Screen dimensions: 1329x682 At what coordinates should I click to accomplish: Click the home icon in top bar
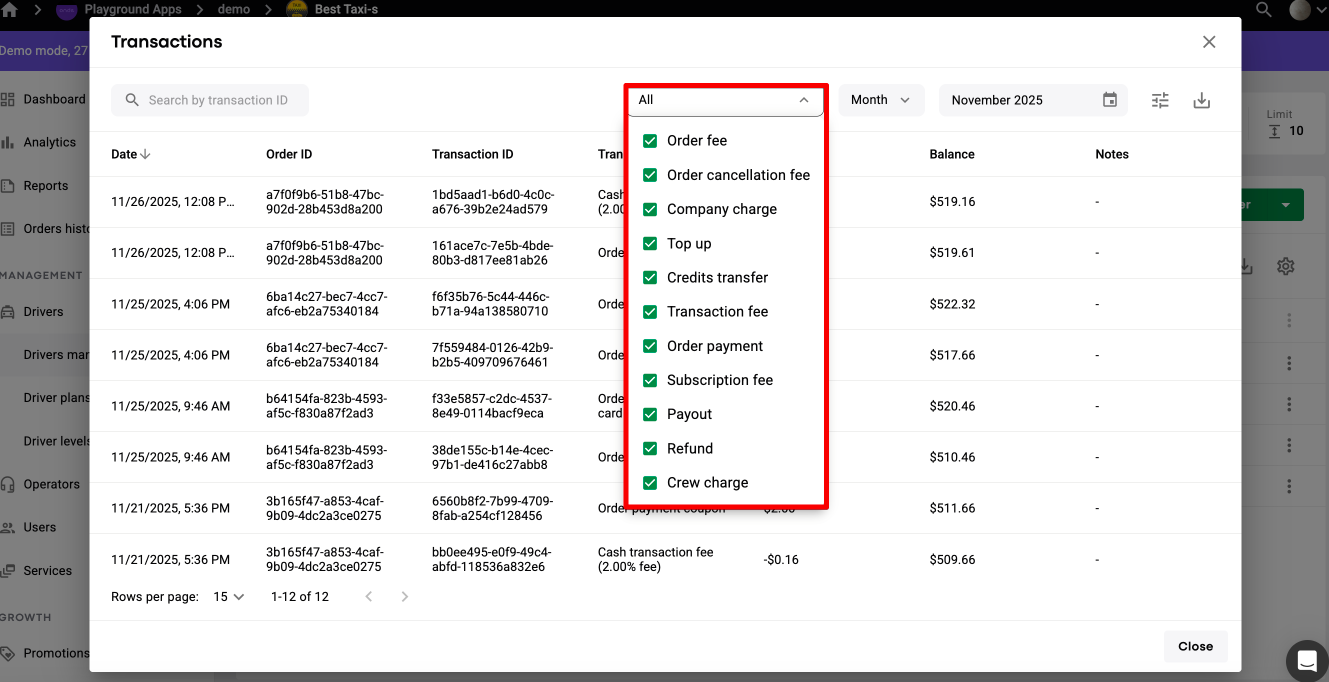point(9,9)
